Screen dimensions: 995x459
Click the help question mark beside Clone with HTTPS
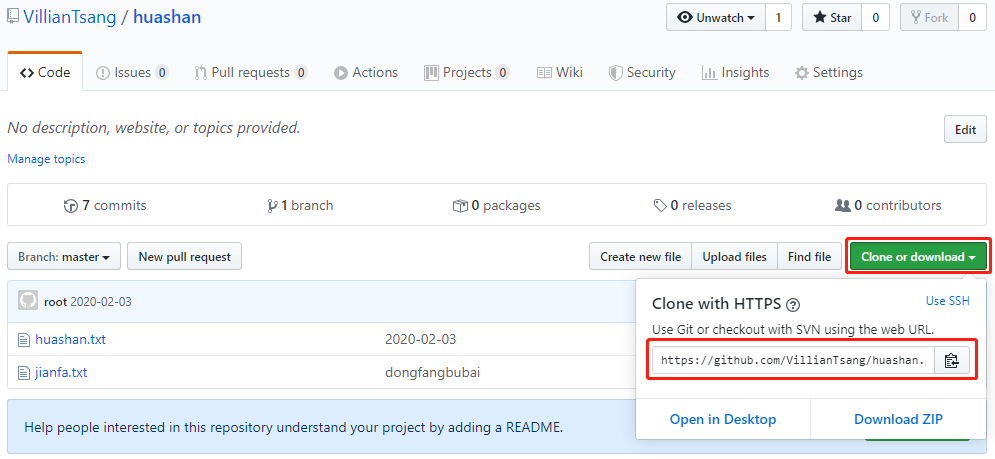click(793, 305)
